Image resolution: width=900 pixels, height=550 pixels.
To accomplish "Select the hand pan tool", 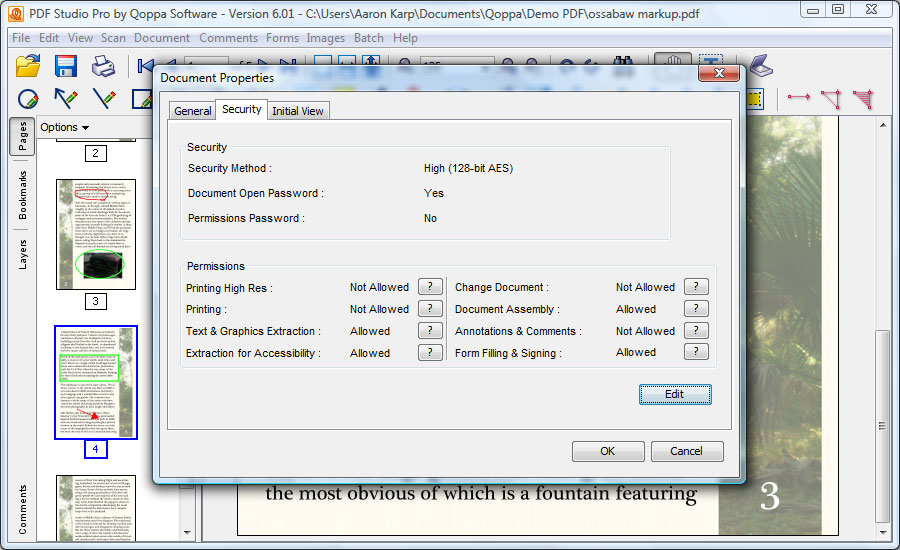I will pyautogui.click(x=673, y=60).
